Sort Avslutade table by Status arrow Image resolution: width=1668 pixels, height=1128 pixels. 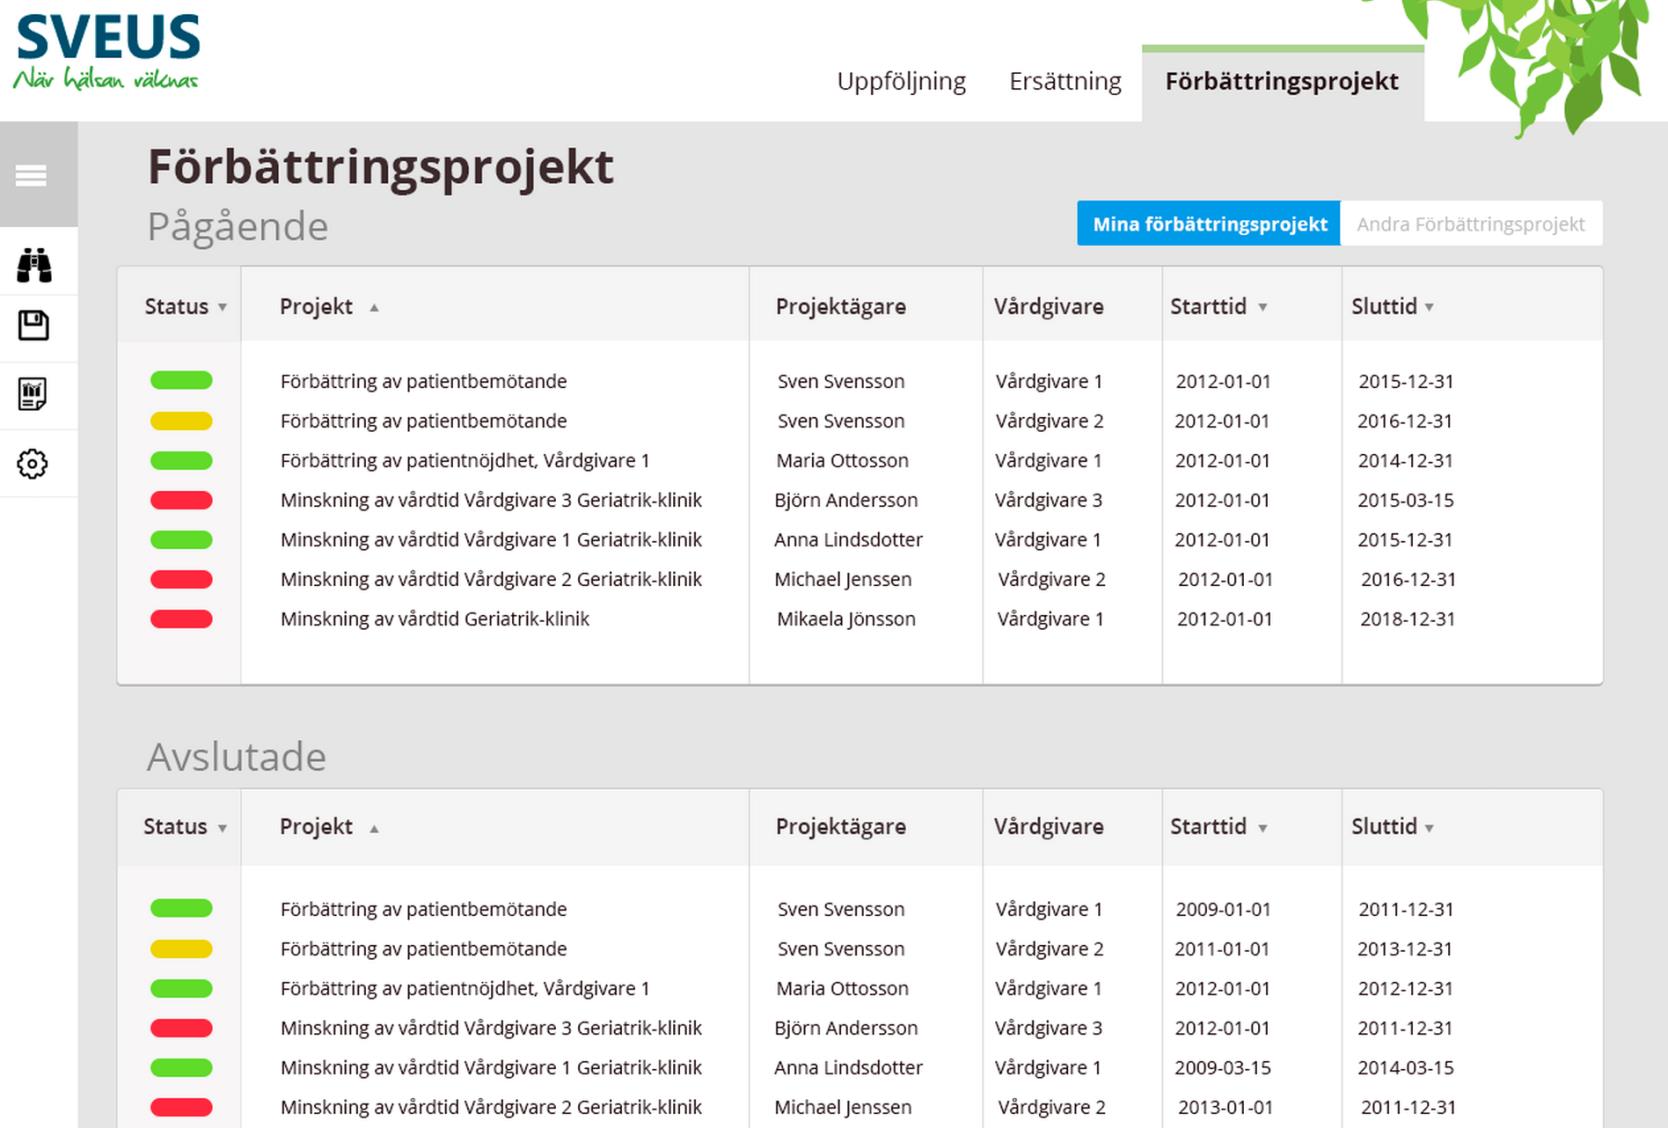click(x=222, y=828)
